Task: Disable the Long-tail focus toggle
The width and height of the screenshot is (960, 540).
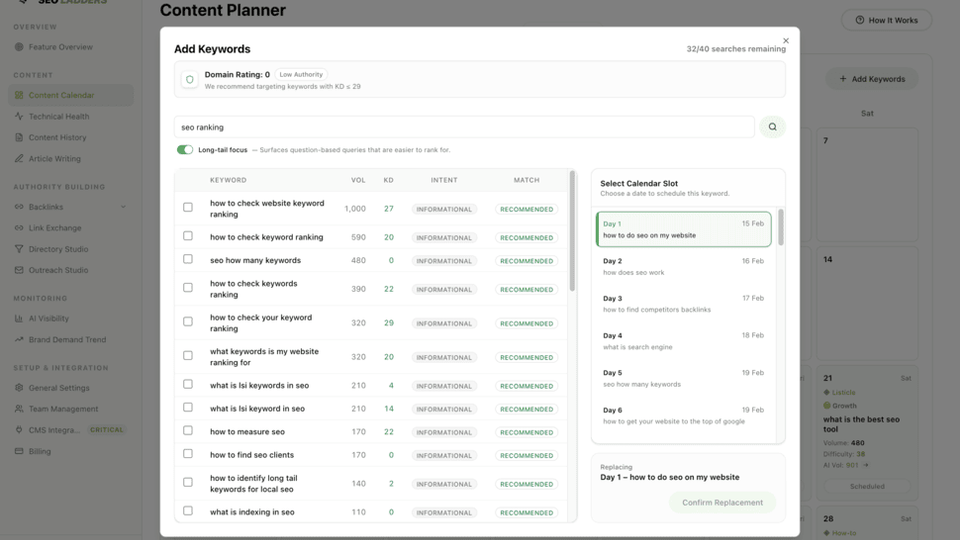Action: click(x=185, y=150)
